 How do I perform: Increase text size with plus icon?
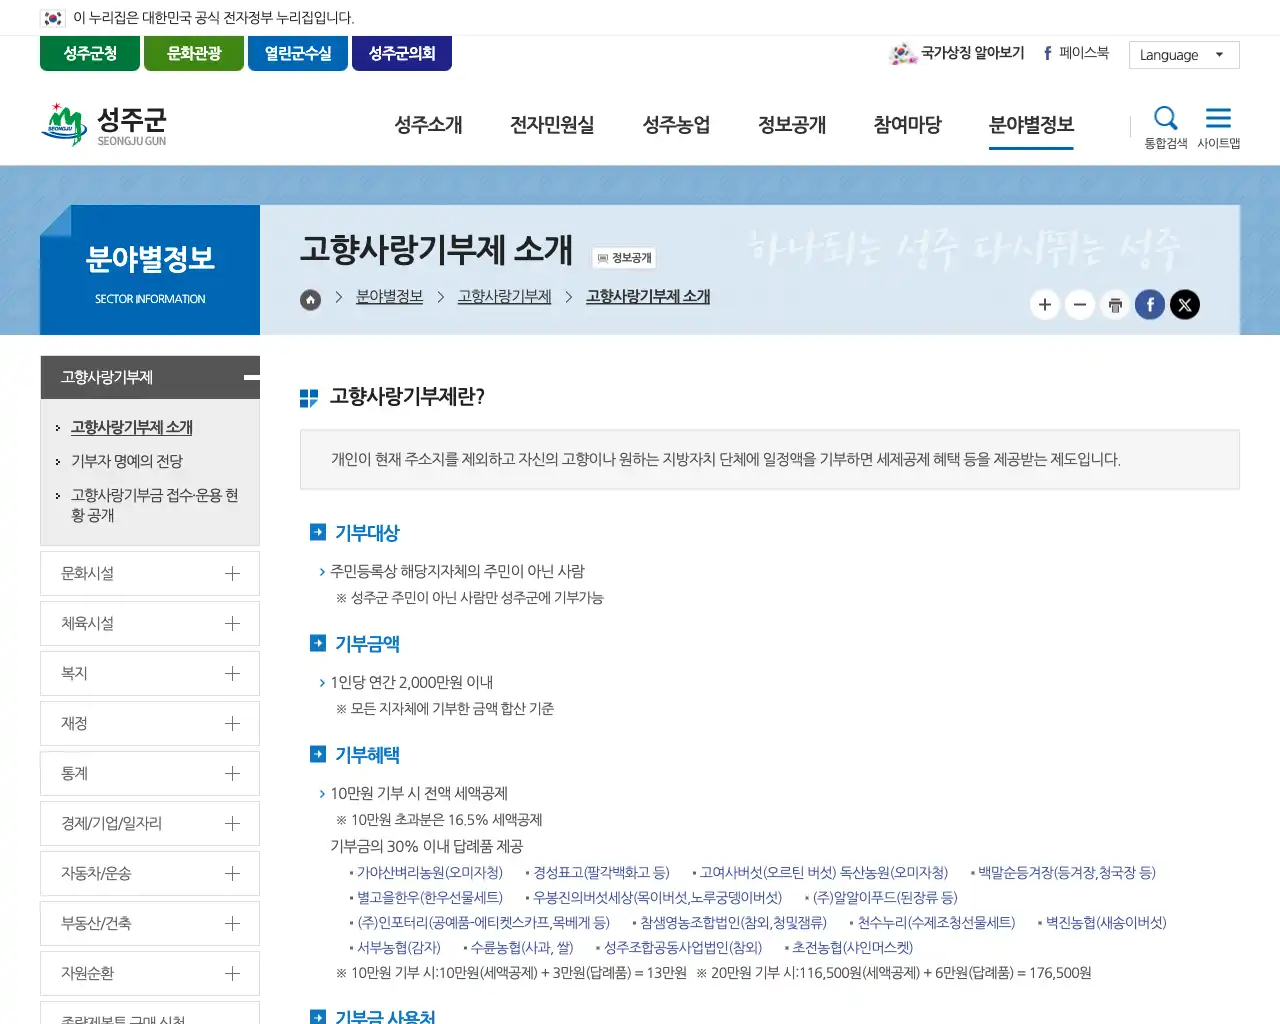tap(1045, 305)
